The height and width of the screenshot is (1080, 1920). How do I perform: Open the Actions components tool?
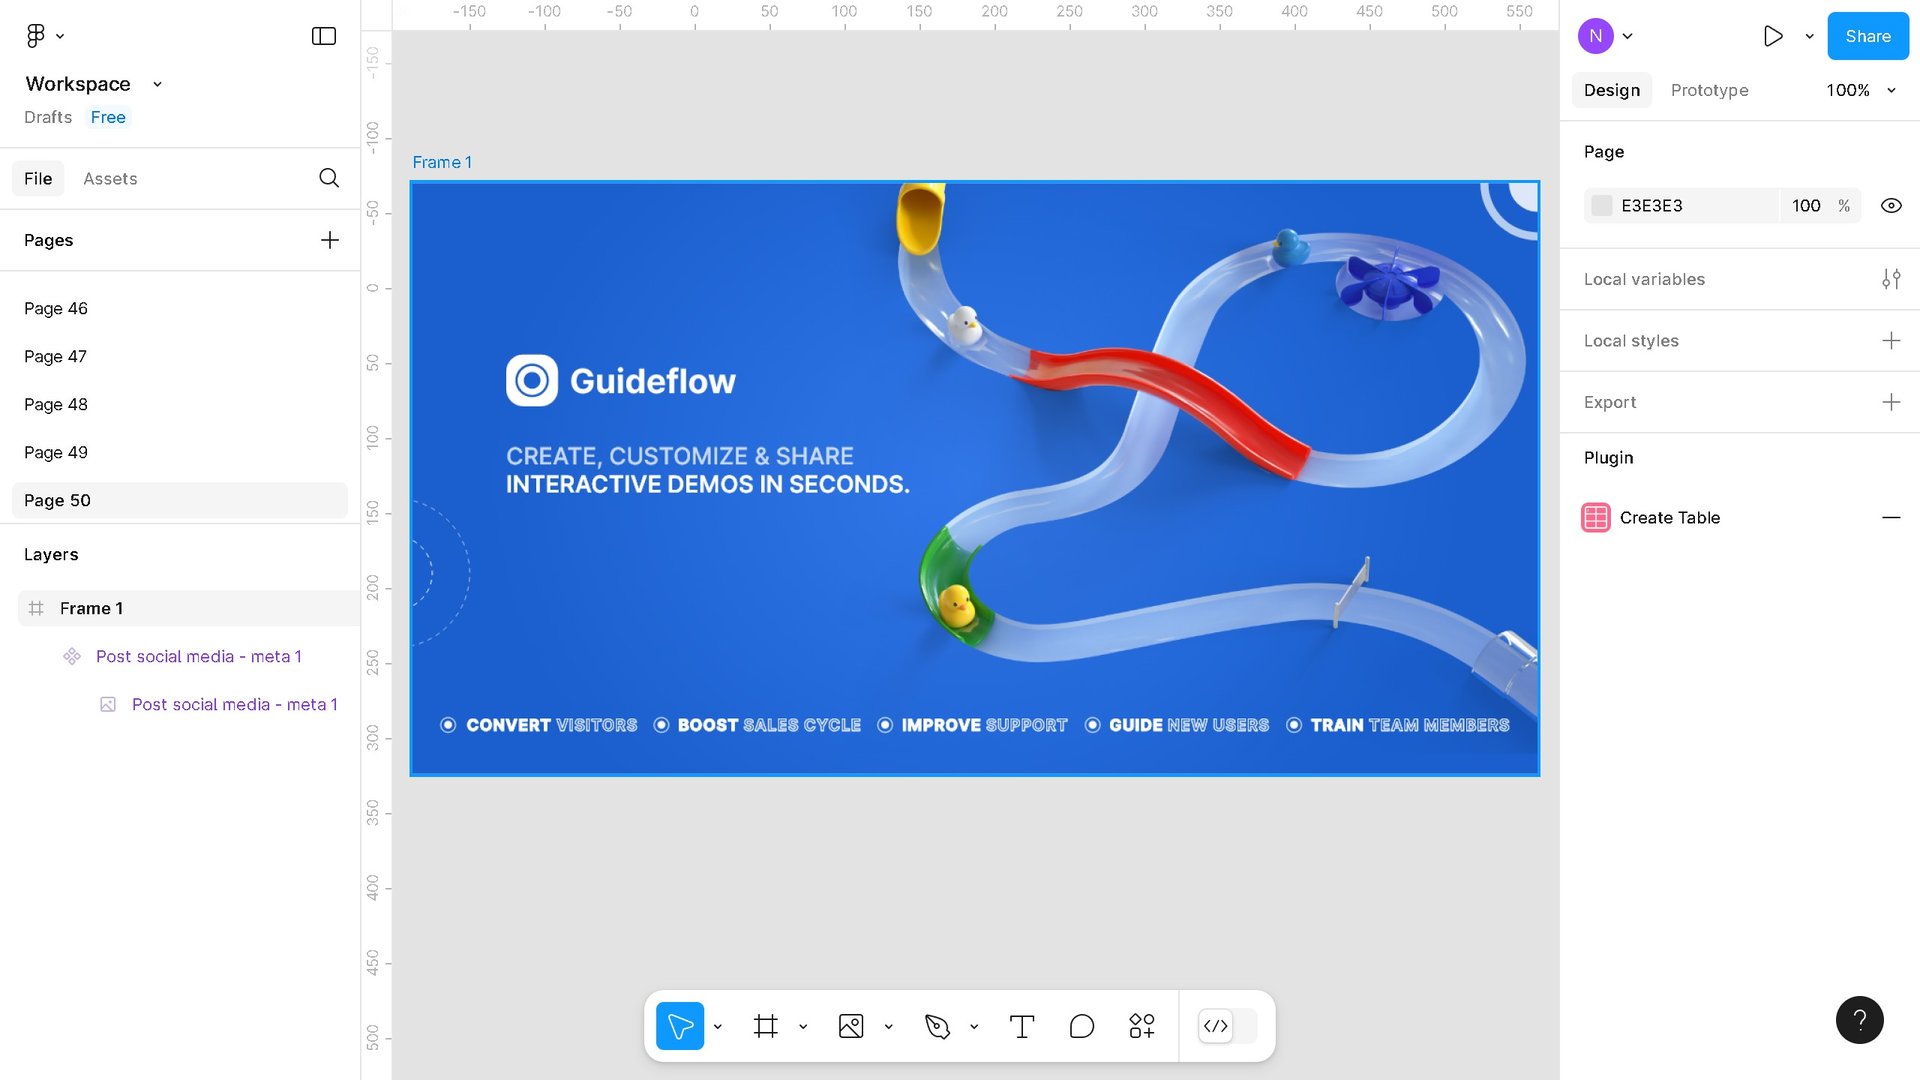coord(1141,1026)
